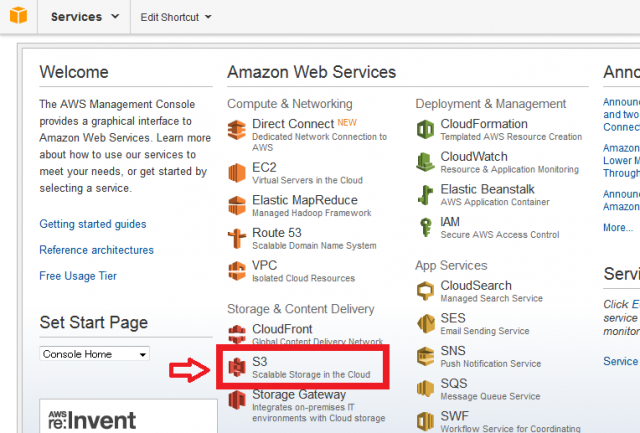640x433 pixels.
Task: Click 'Email Sending Service' description
Action: click(x=485, y=331)
